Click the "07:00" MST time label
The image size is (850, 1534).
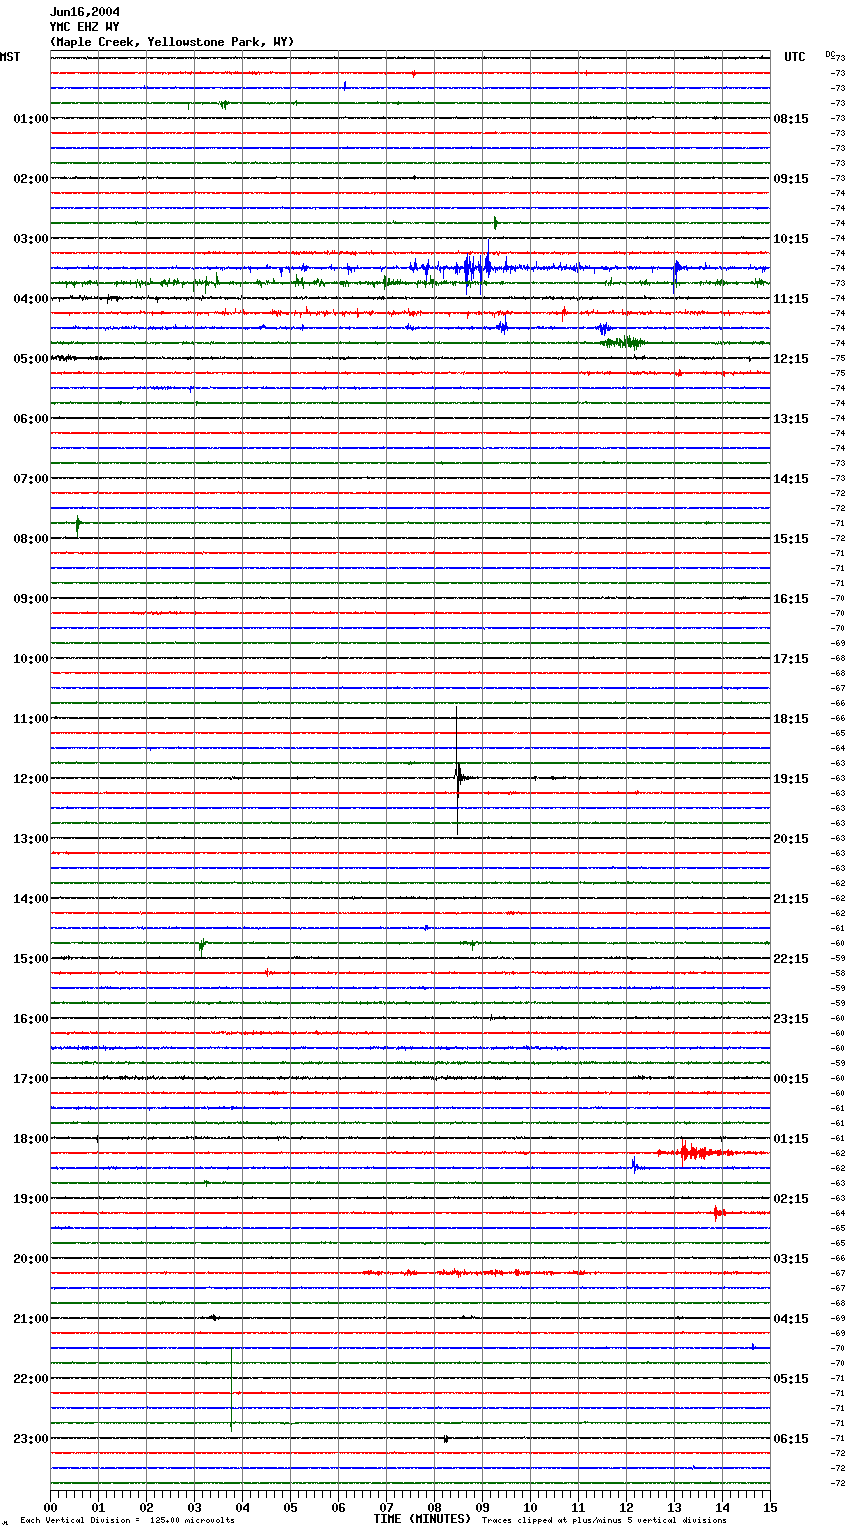[x=31, y=479]
